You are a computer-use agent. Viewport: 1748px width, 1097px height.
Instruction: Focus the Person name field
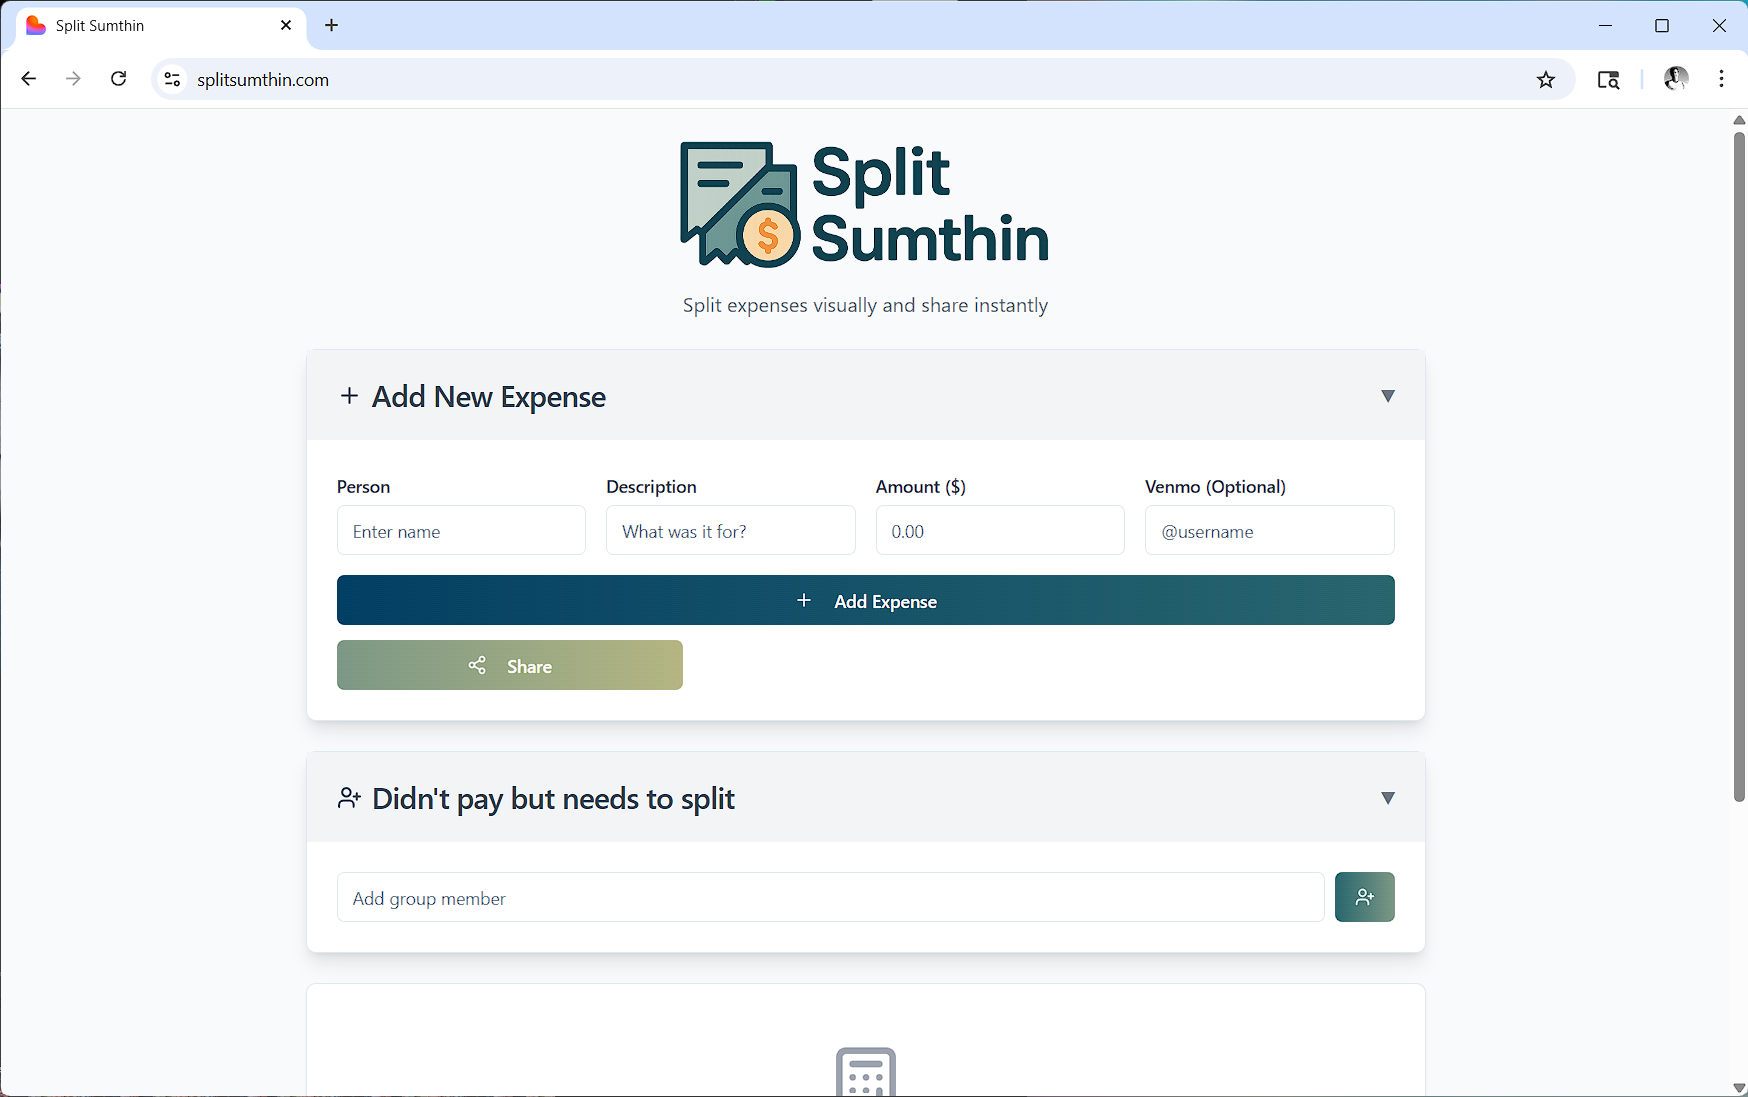tap(461, 531)
